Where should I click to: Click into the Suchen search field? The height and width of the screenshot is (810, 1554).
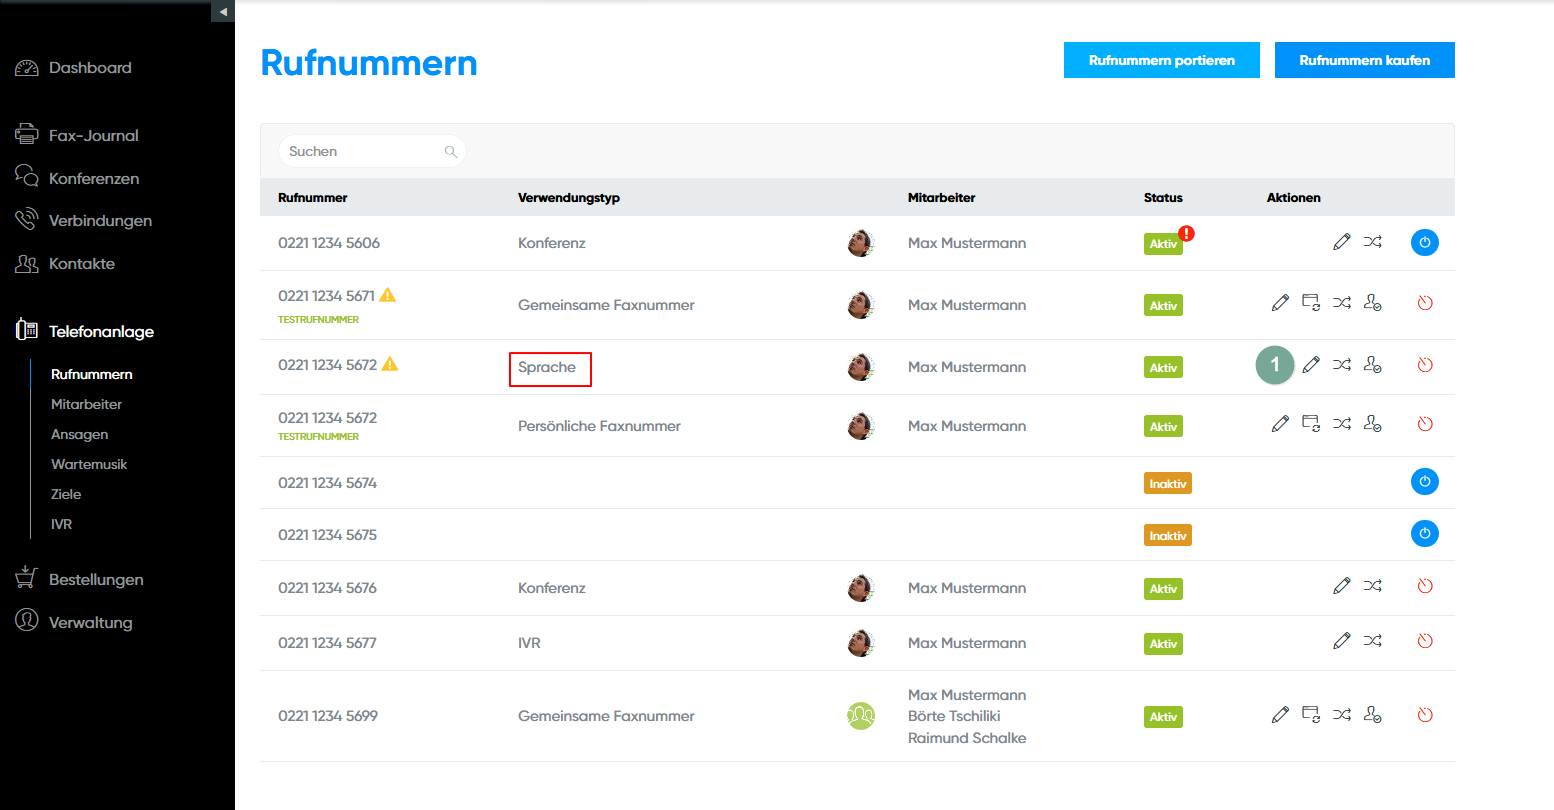360,152
